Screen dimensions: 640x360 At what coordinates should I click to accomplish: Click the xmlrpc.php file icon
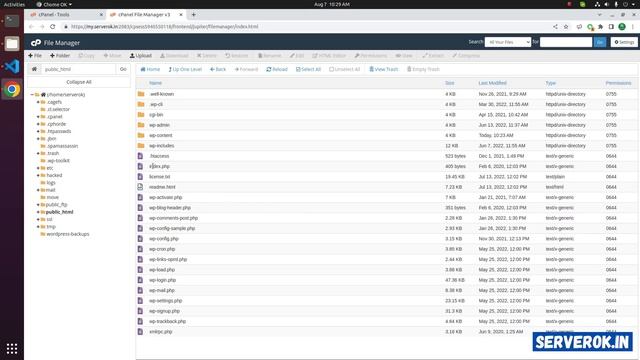pos(140,332)
